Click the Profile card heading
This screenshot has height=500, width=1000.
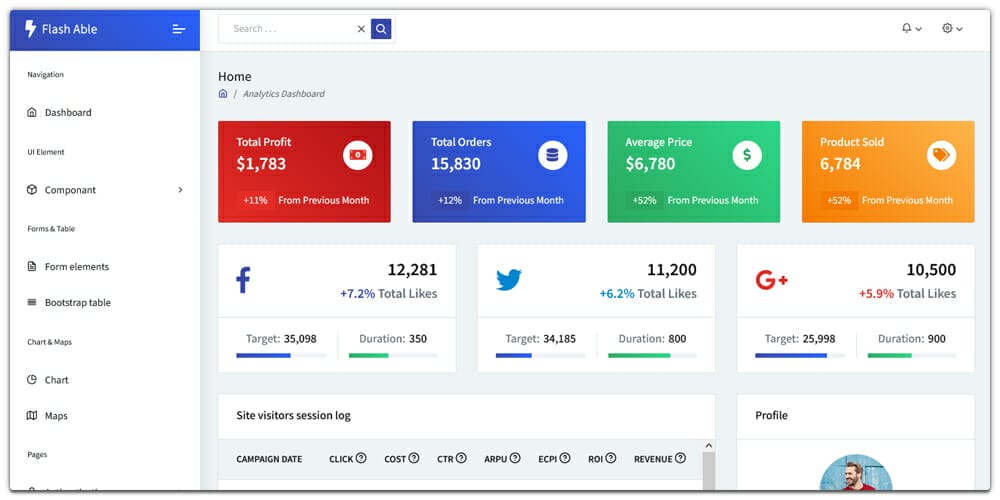(x=771, y=415)
